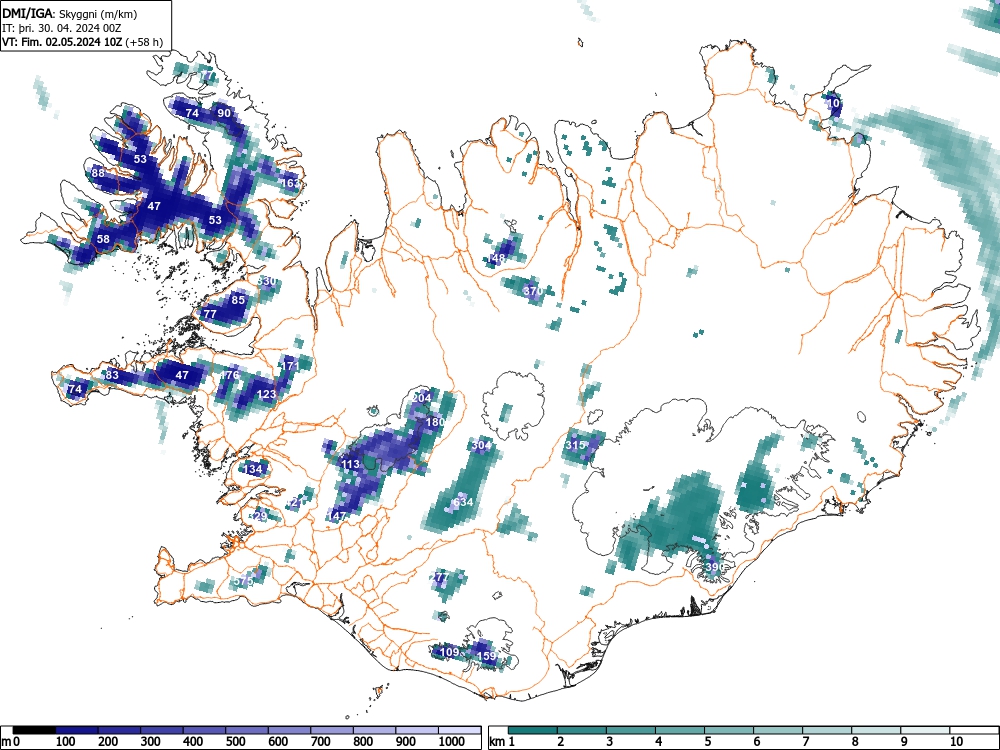Screen dimensions: 1000x750
Task: Click the "90" visibility value in the Westfjords
Action: 224,113
